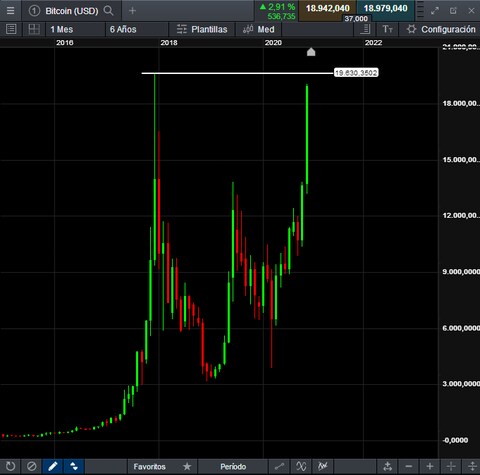The image size is (480, 475).
Task: Click the Favoritos button
Action: point(149,466)
